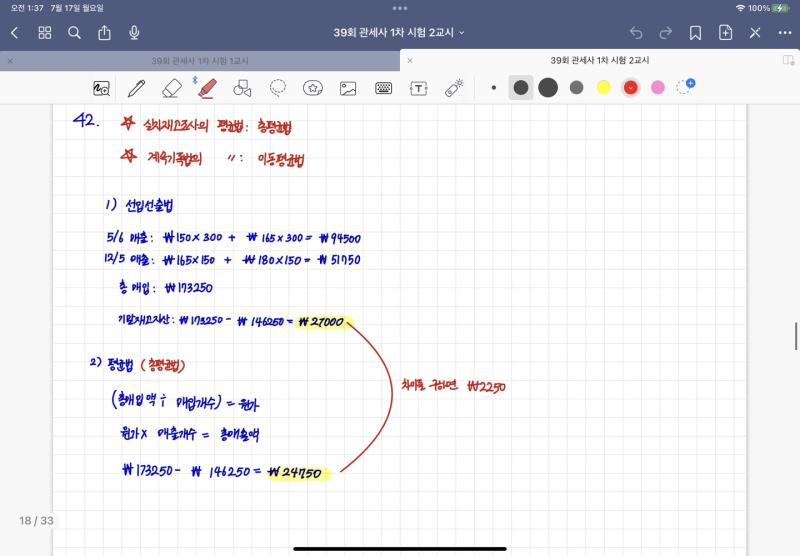Screen dimensions: 800x556
Task: Pick the yellow color swatch
Action: point(604,88)
